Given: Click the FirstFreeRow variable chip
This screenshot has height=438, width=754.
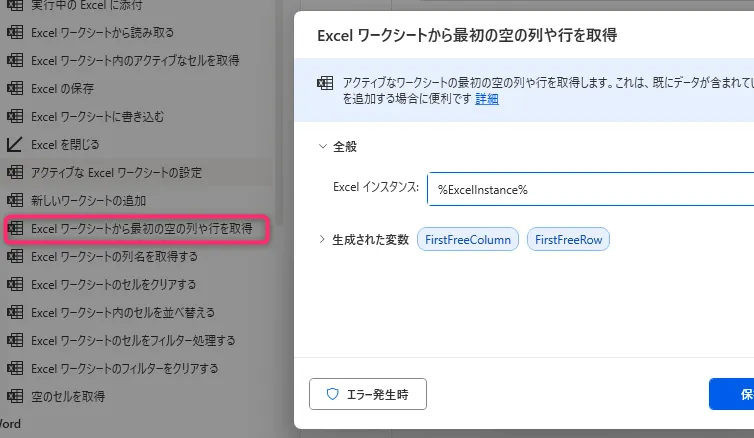Looking at the screenshot, I should tap(568, 240).
